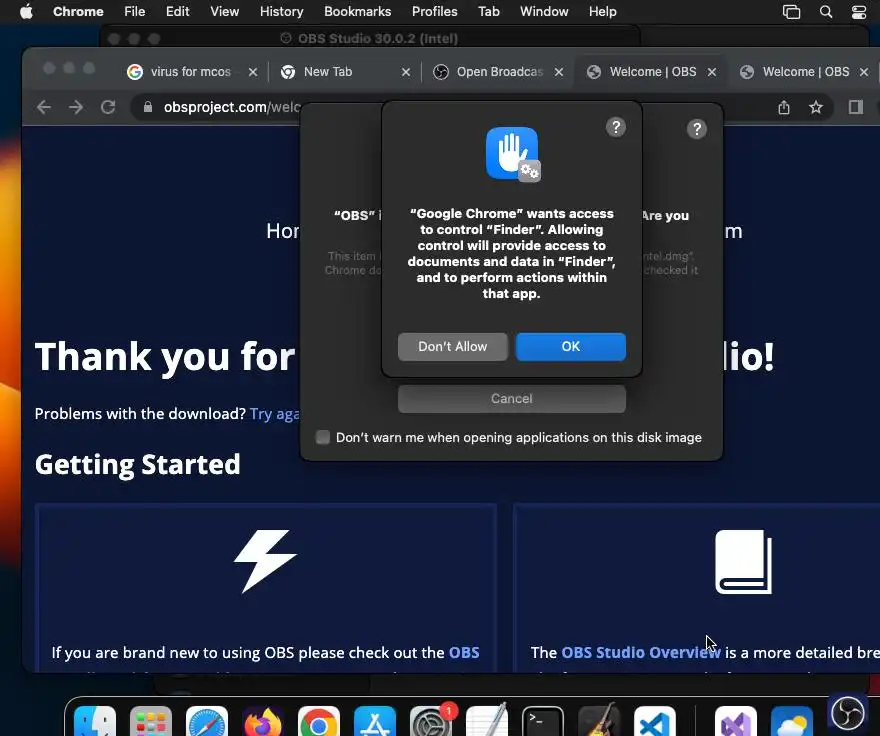Close the Open Broadcaster tab
Screen dimensions: 880x736
coord(559,72)
